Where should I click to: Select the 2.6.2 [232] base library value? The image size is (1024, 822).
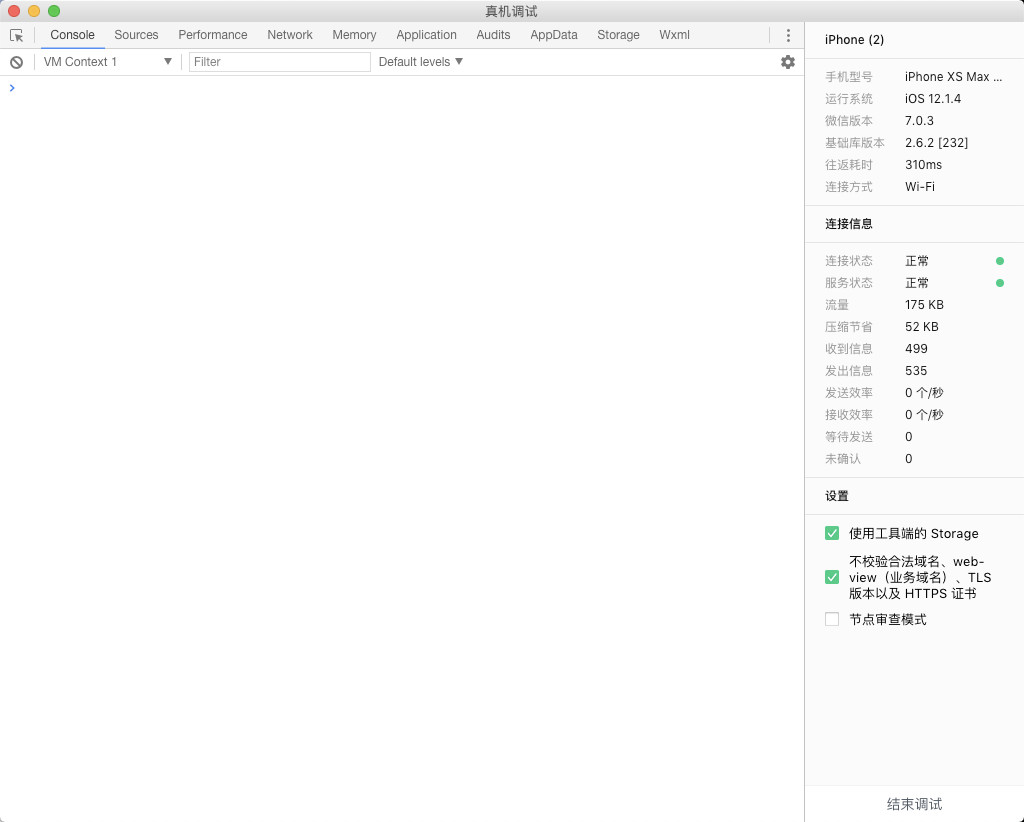(936, 143)
